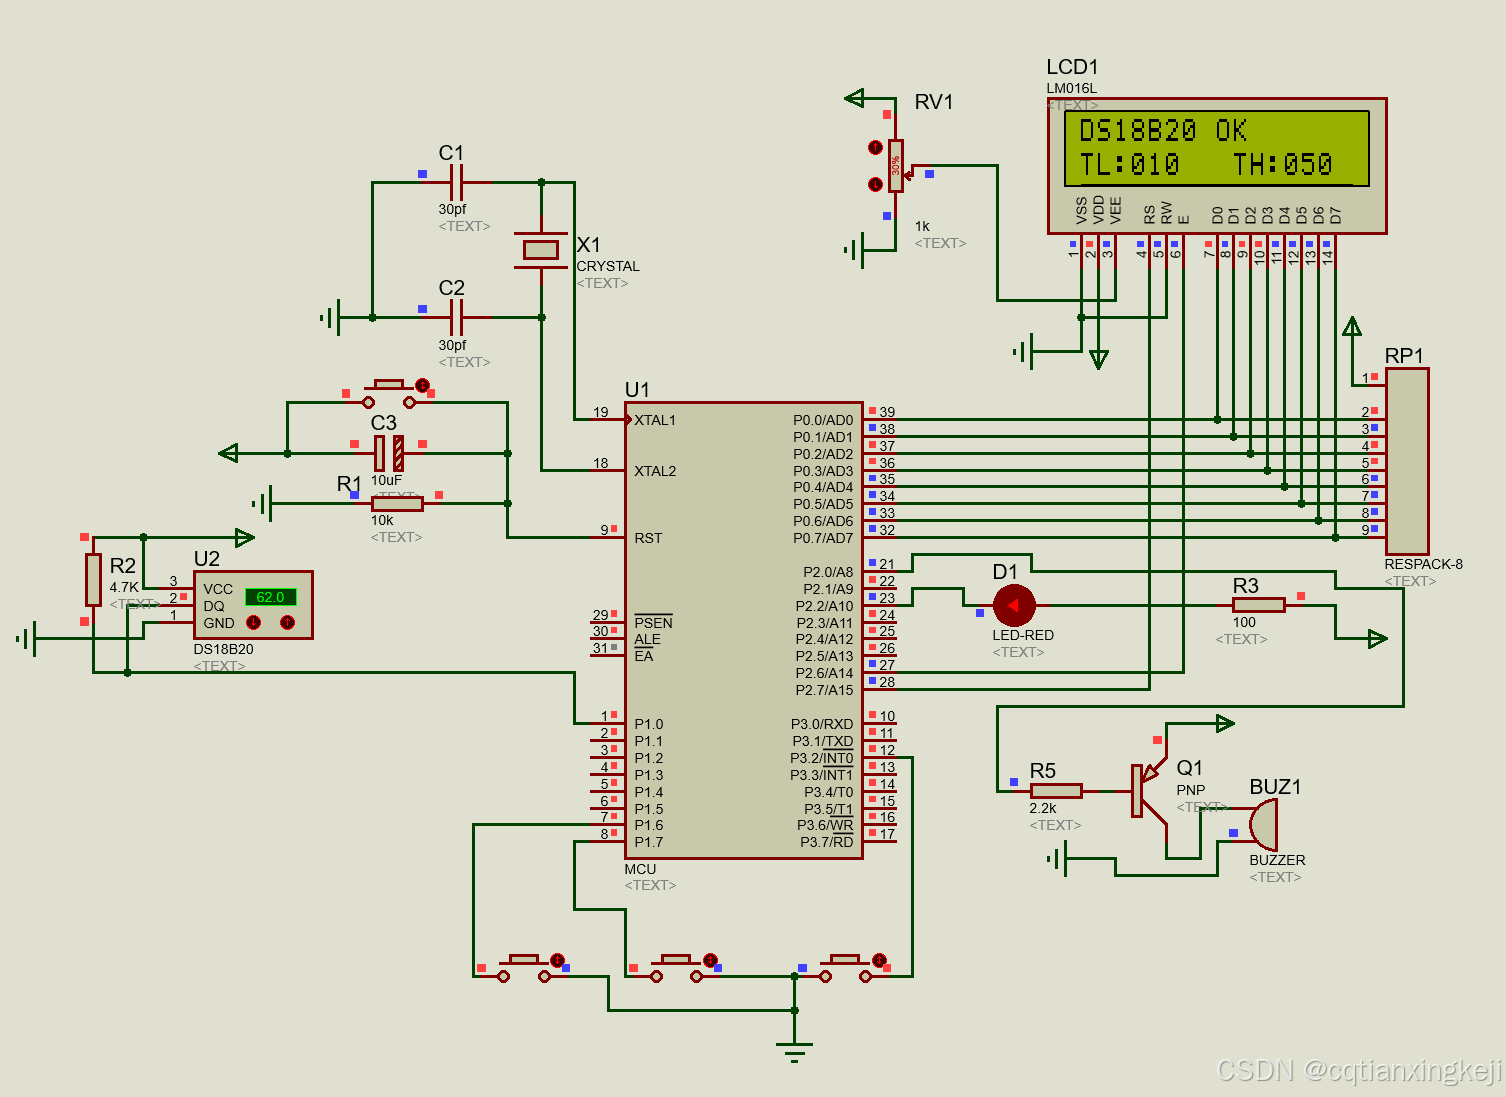Toggle the latch circle on the reset push button
This screenshot has height=1097, width=1506.
422,385
